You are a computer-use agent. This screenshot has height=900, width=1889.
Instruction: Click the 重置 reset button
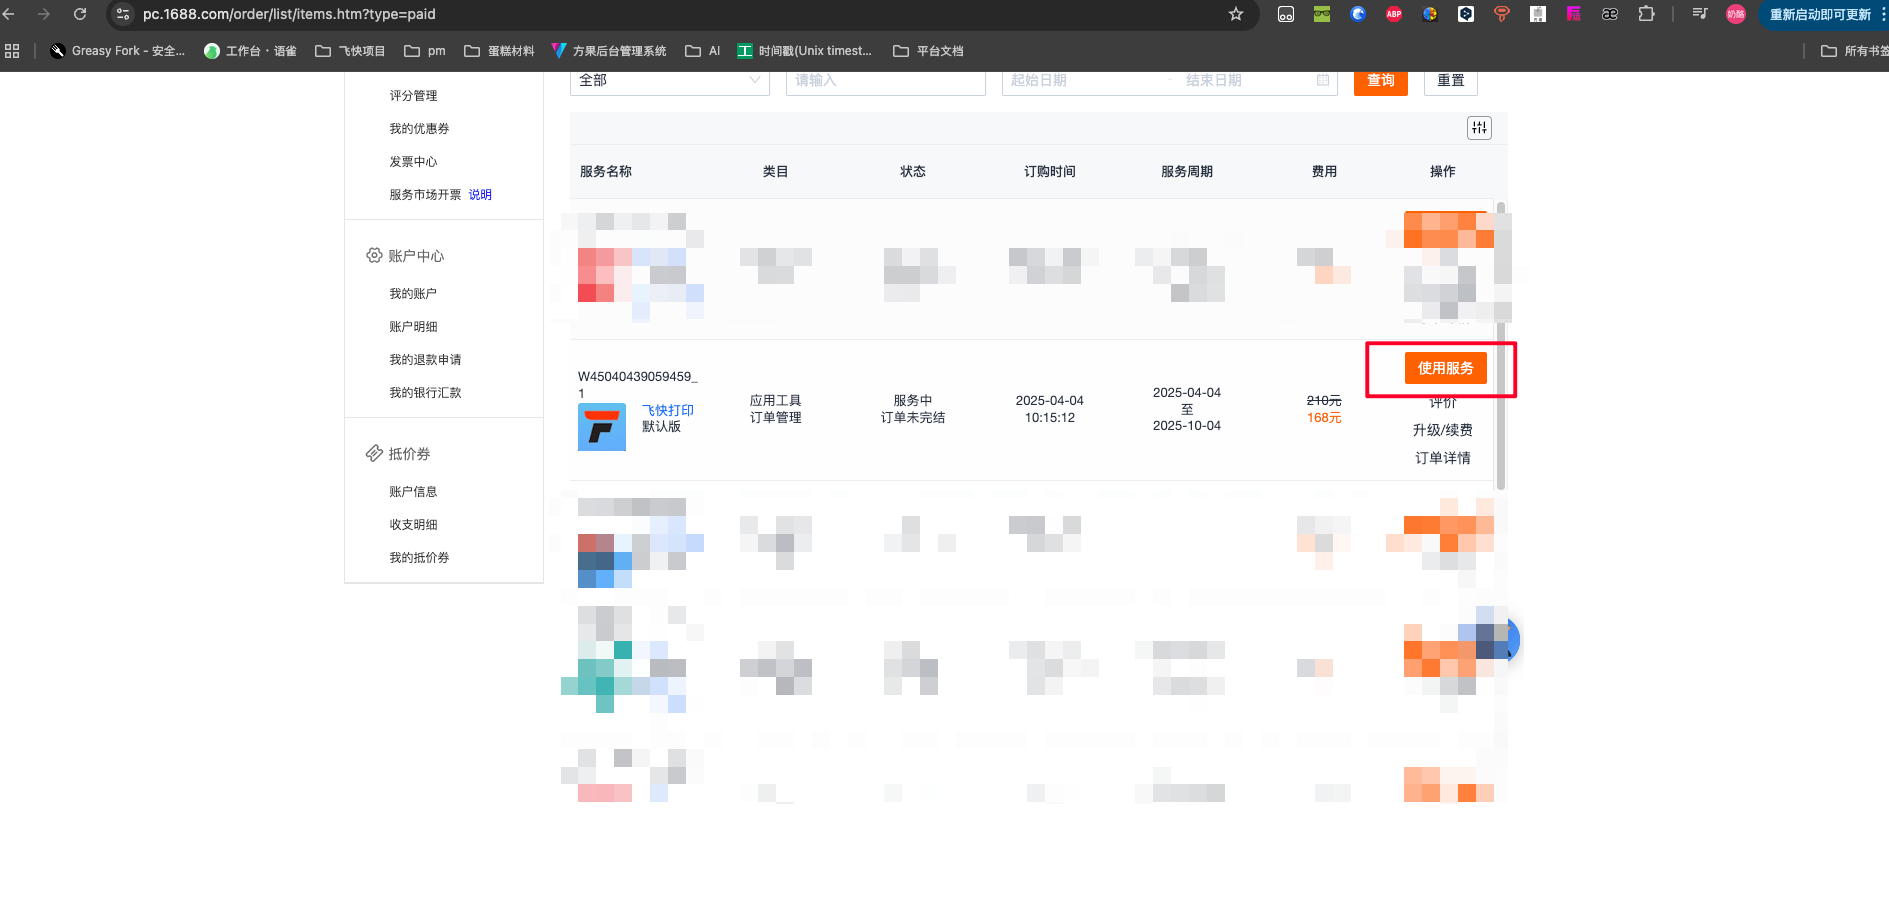(1451, 81)
